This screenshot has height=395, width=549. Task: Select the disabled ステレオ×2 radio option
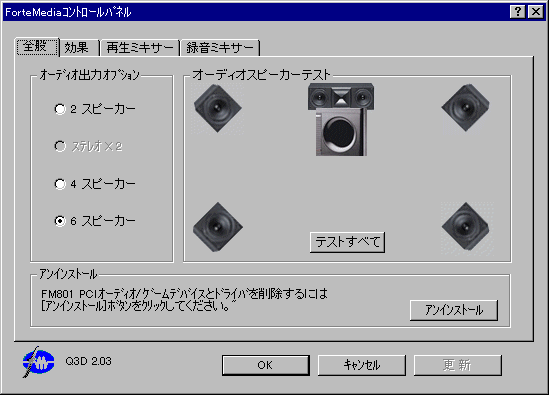[x=88, y=146]
